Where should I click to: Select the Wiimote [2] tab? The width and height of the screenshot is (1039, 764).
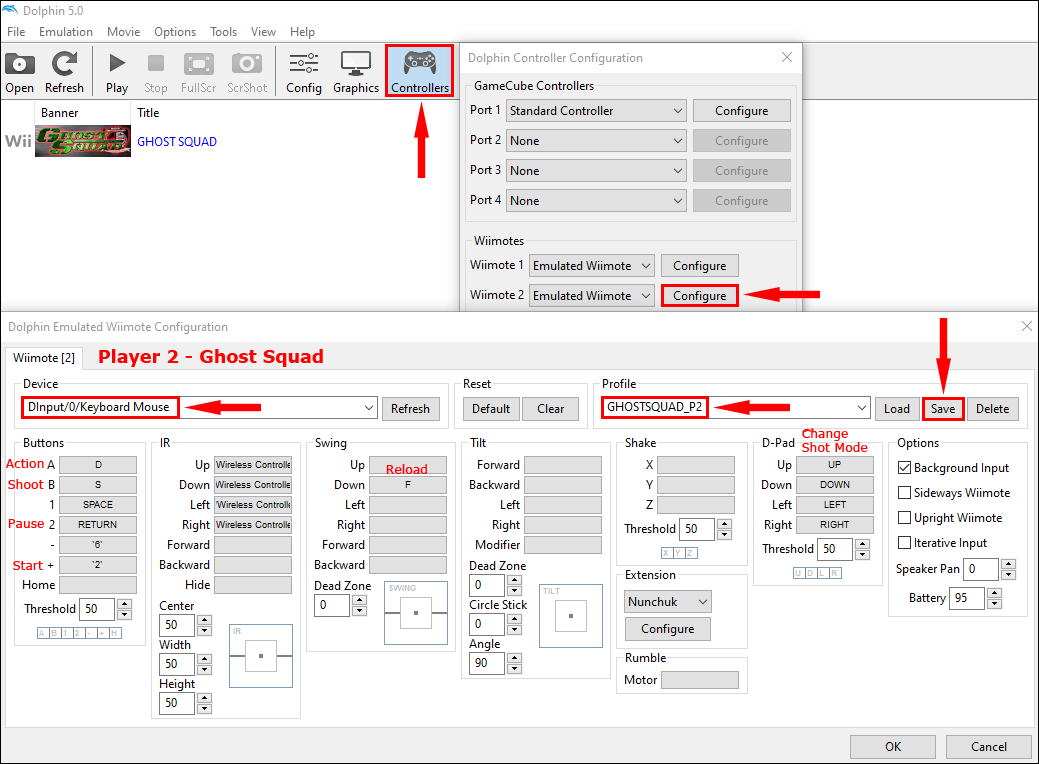(x=44, y=358)
